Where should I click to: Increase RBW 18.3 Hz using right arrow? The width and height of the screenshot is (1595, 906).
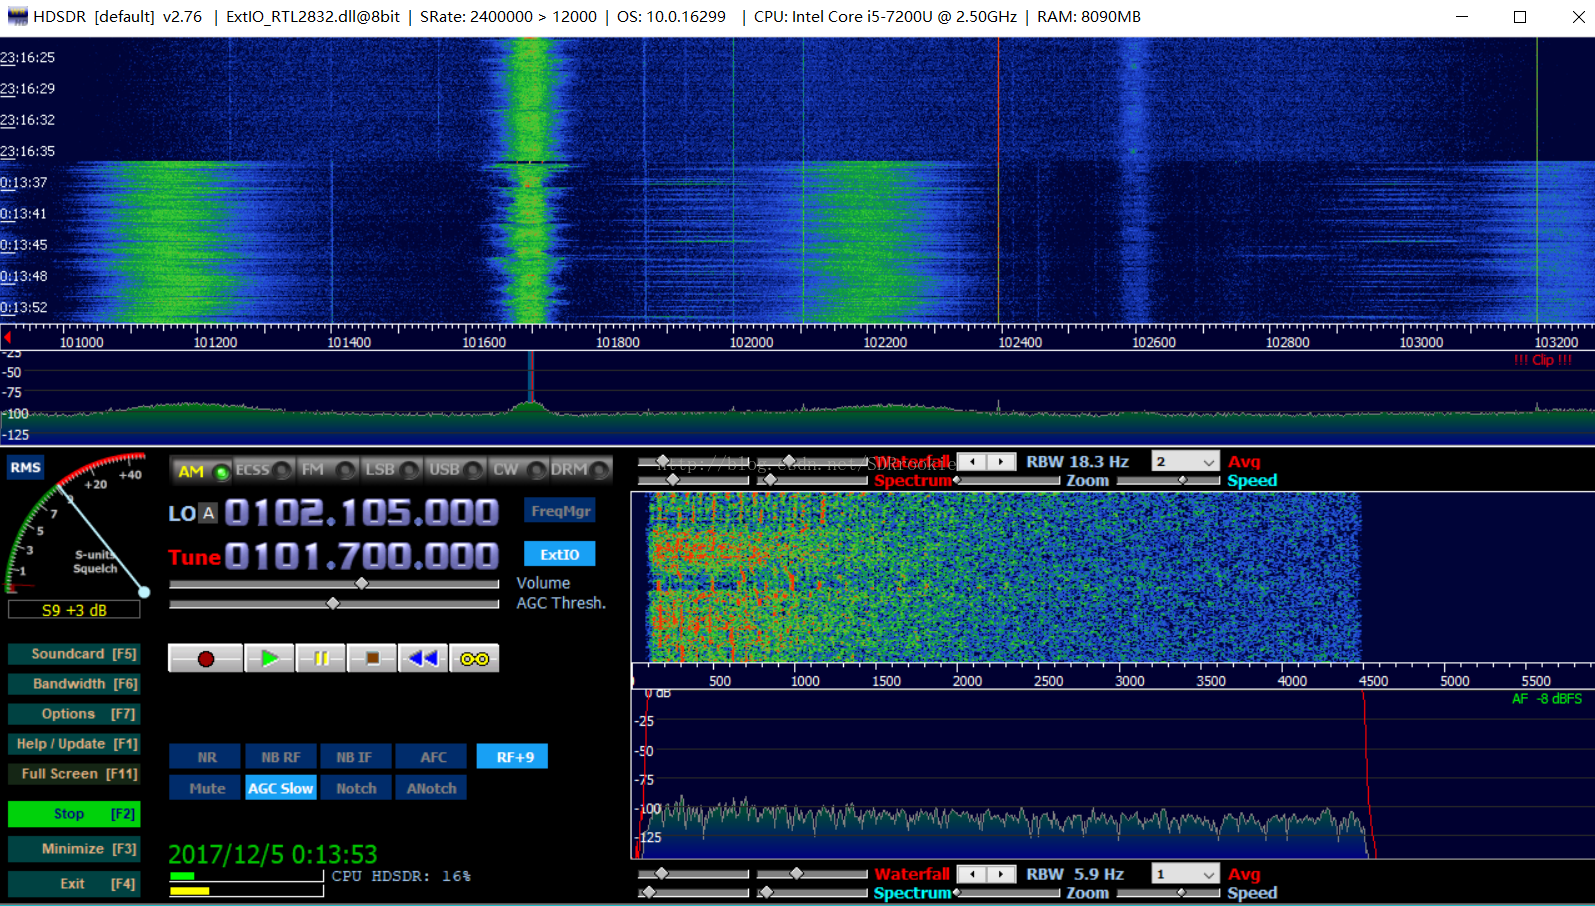[1001, 461]
